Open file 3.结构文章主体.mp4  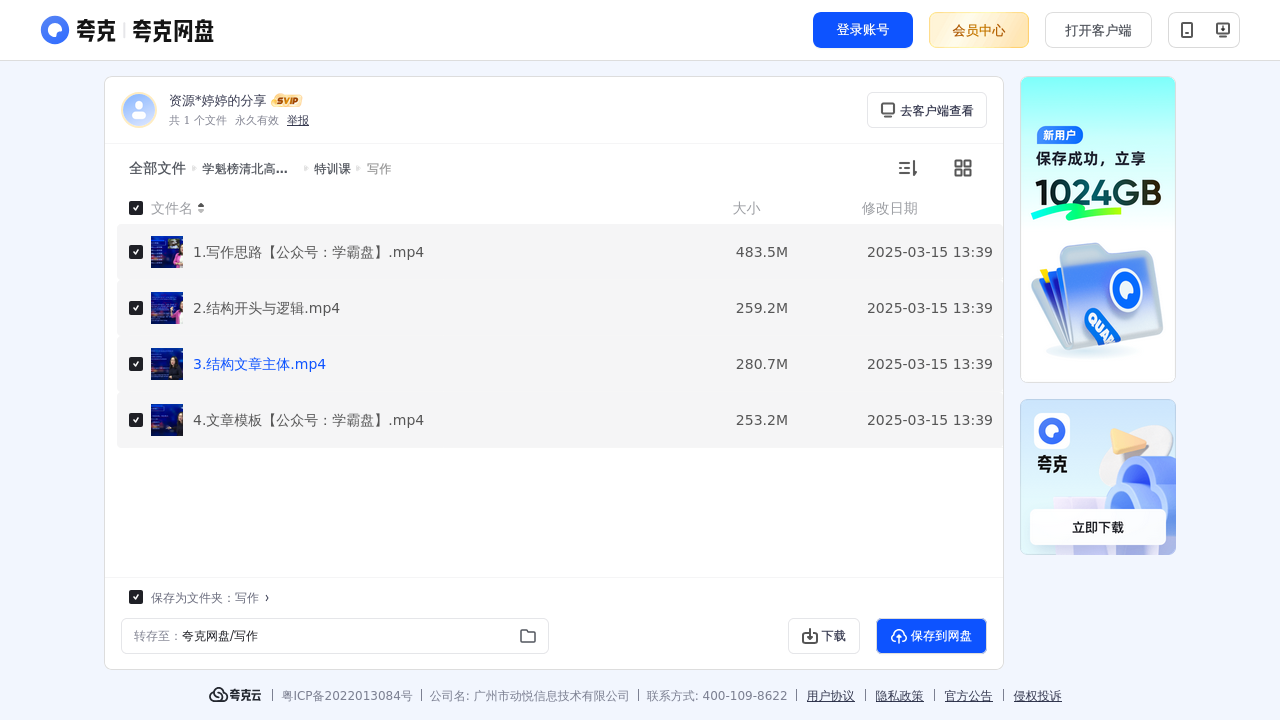(259, 364)
